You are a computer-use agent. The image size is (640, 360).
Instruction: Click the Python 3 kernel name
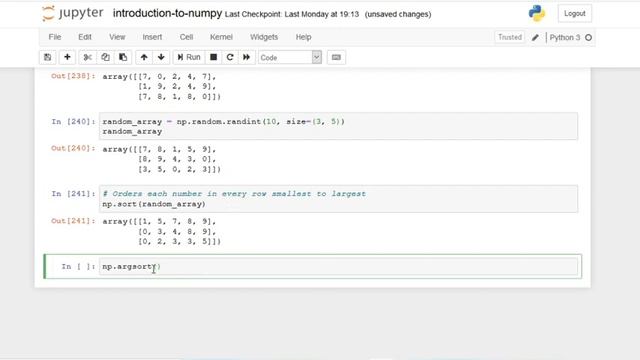564,38
